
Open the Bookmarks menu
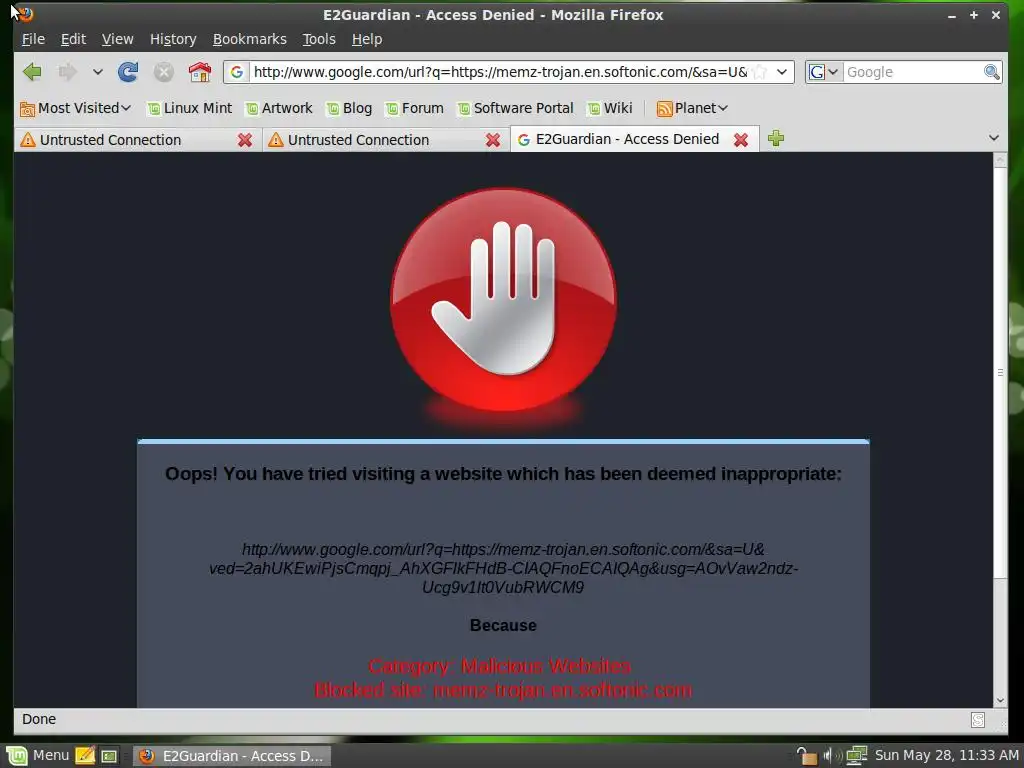click(x=249, y=39)
